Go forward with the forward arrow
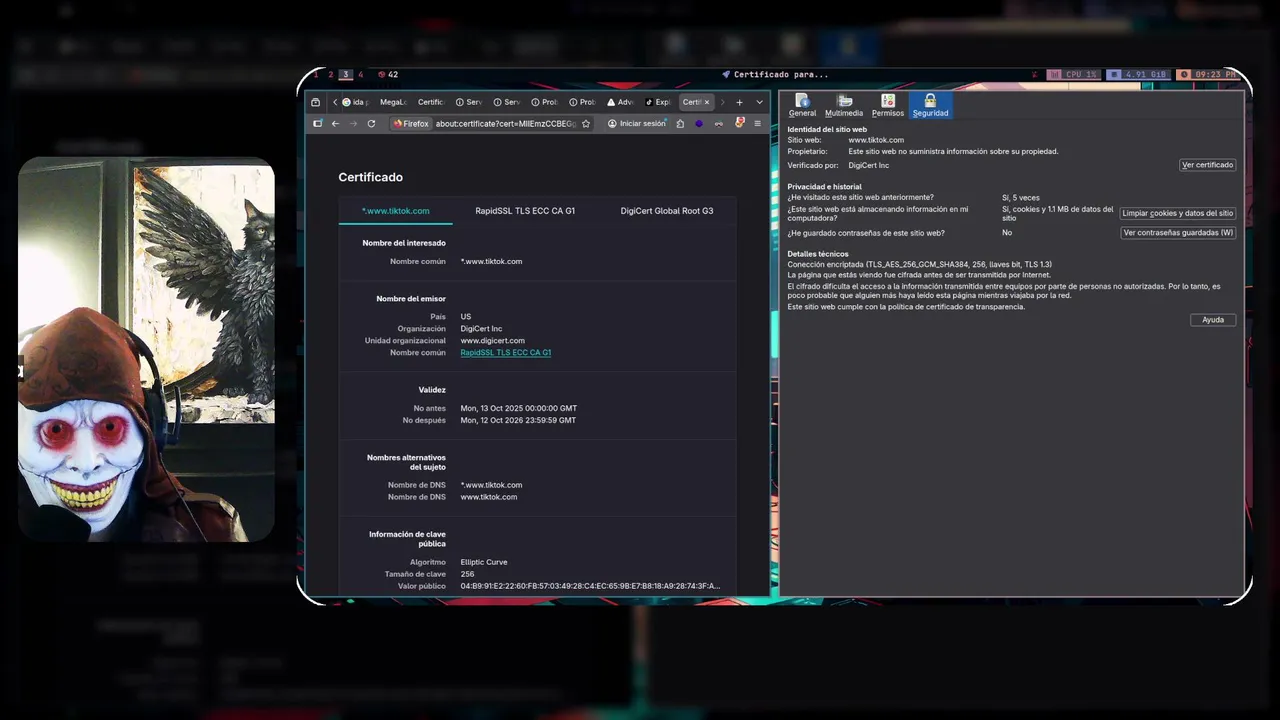This screenshot has width=1280, height=720. pos(353,124)
